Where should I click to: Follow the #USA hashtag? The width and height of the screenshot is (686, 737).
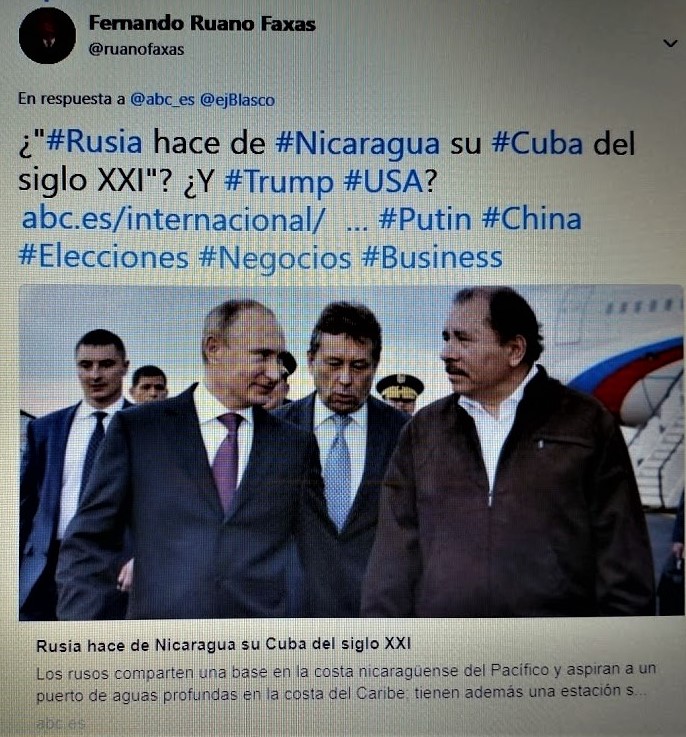point(384,181)
